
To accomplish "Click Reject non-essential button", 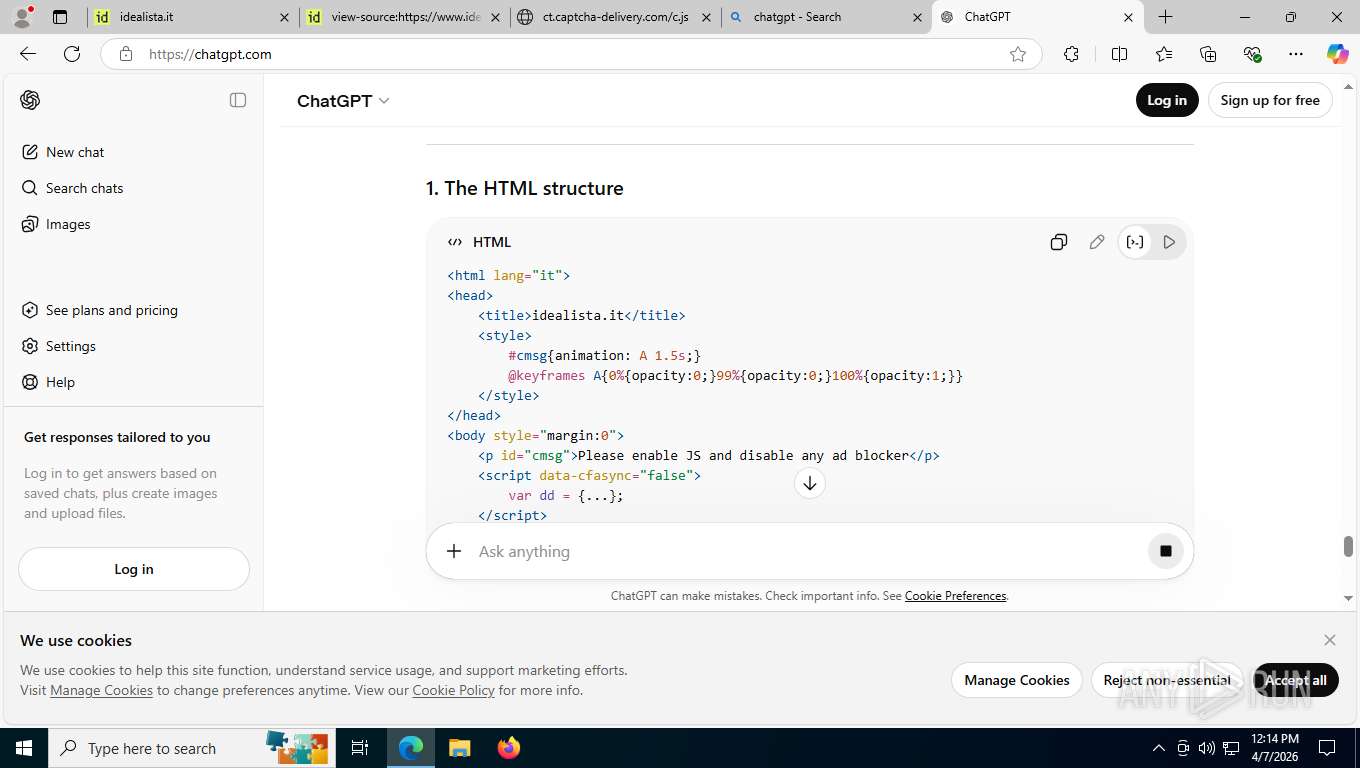I will (1167, 680).
